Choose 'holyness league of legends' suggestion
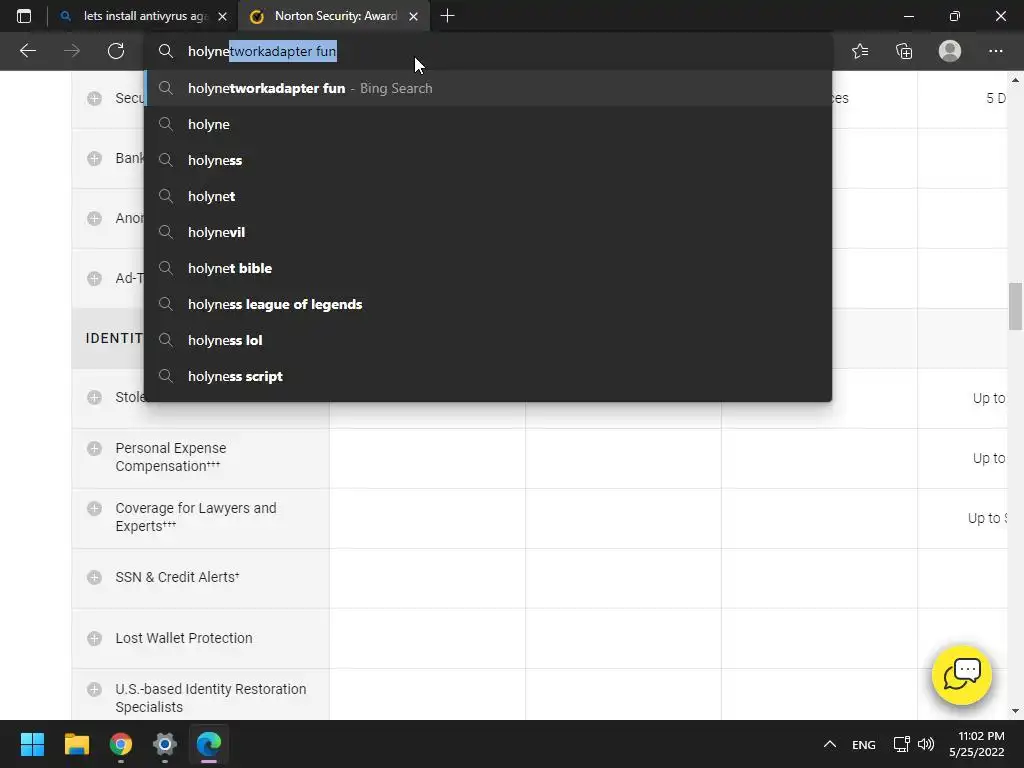The image size is (1024, 768). click(x=488, y=304)
